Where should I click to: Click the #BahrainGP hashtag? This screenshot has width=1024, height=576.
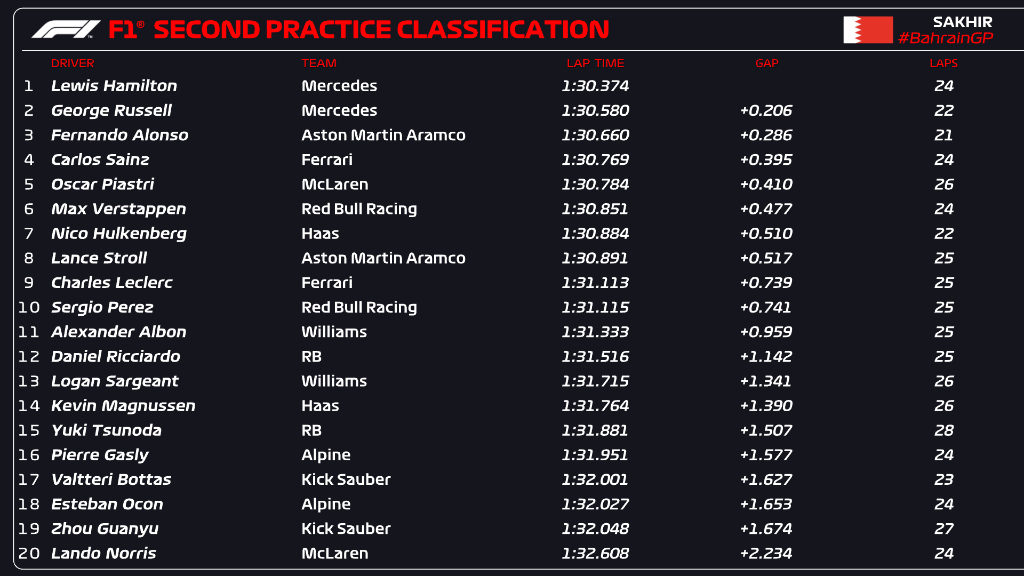coord(945,38)
